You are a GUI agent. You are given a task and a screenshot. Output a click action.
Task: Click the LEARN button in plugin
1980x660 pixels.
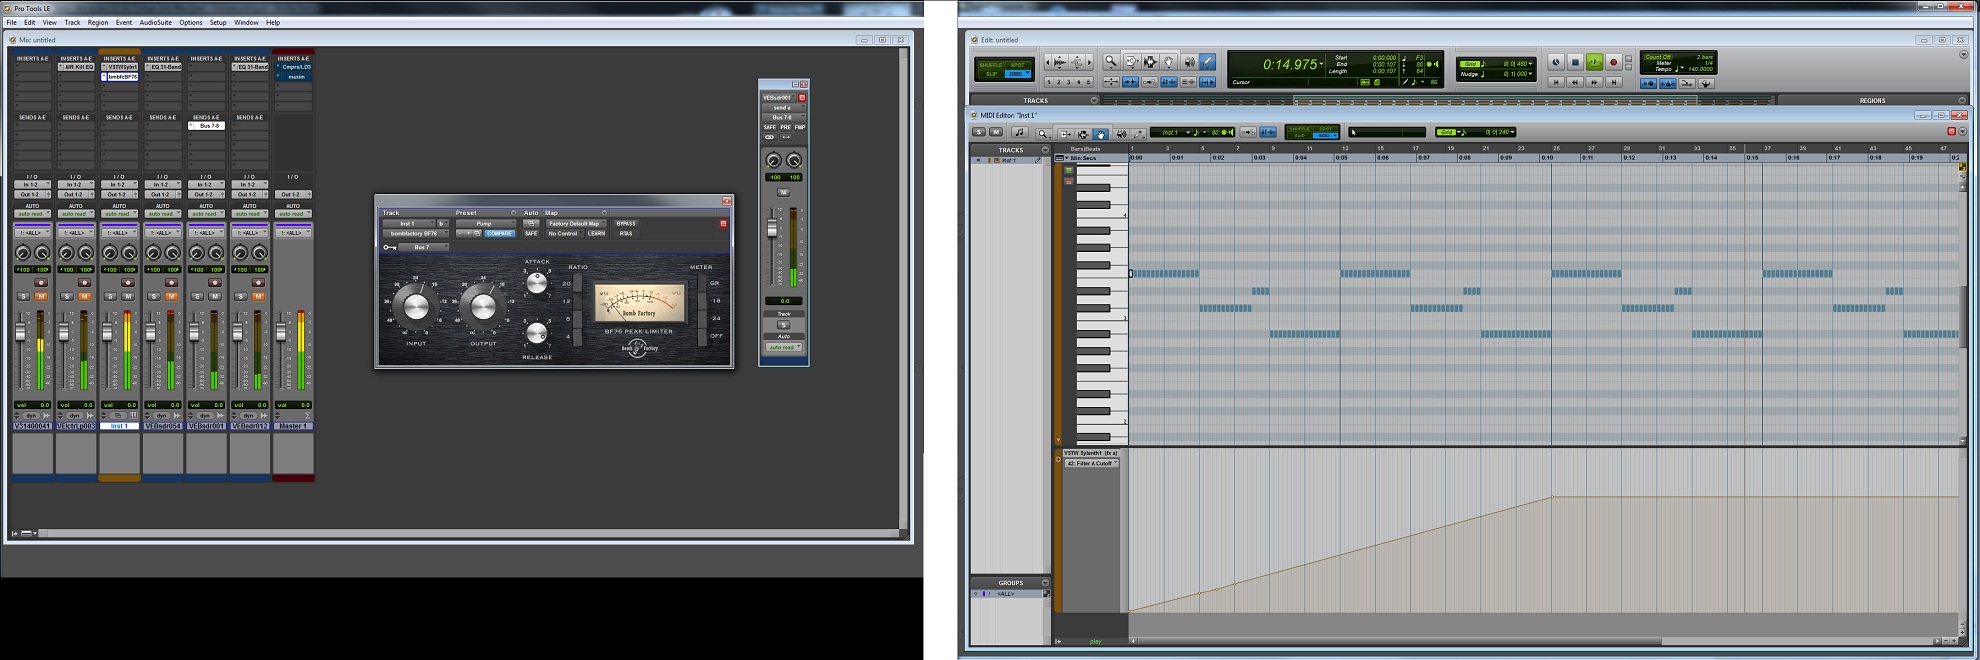click(x=597, y=233)
